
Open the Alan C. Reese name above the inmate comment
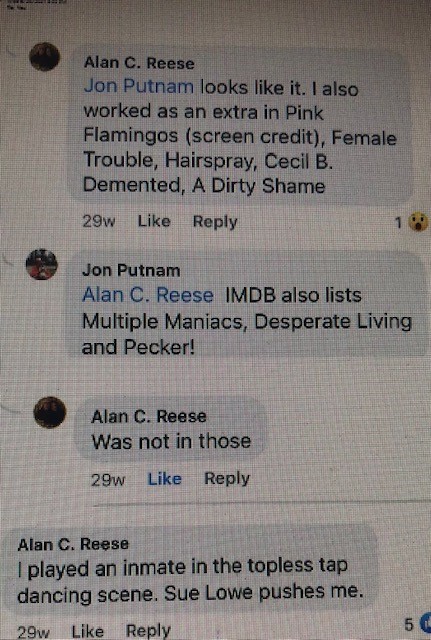tap(73, 544)
